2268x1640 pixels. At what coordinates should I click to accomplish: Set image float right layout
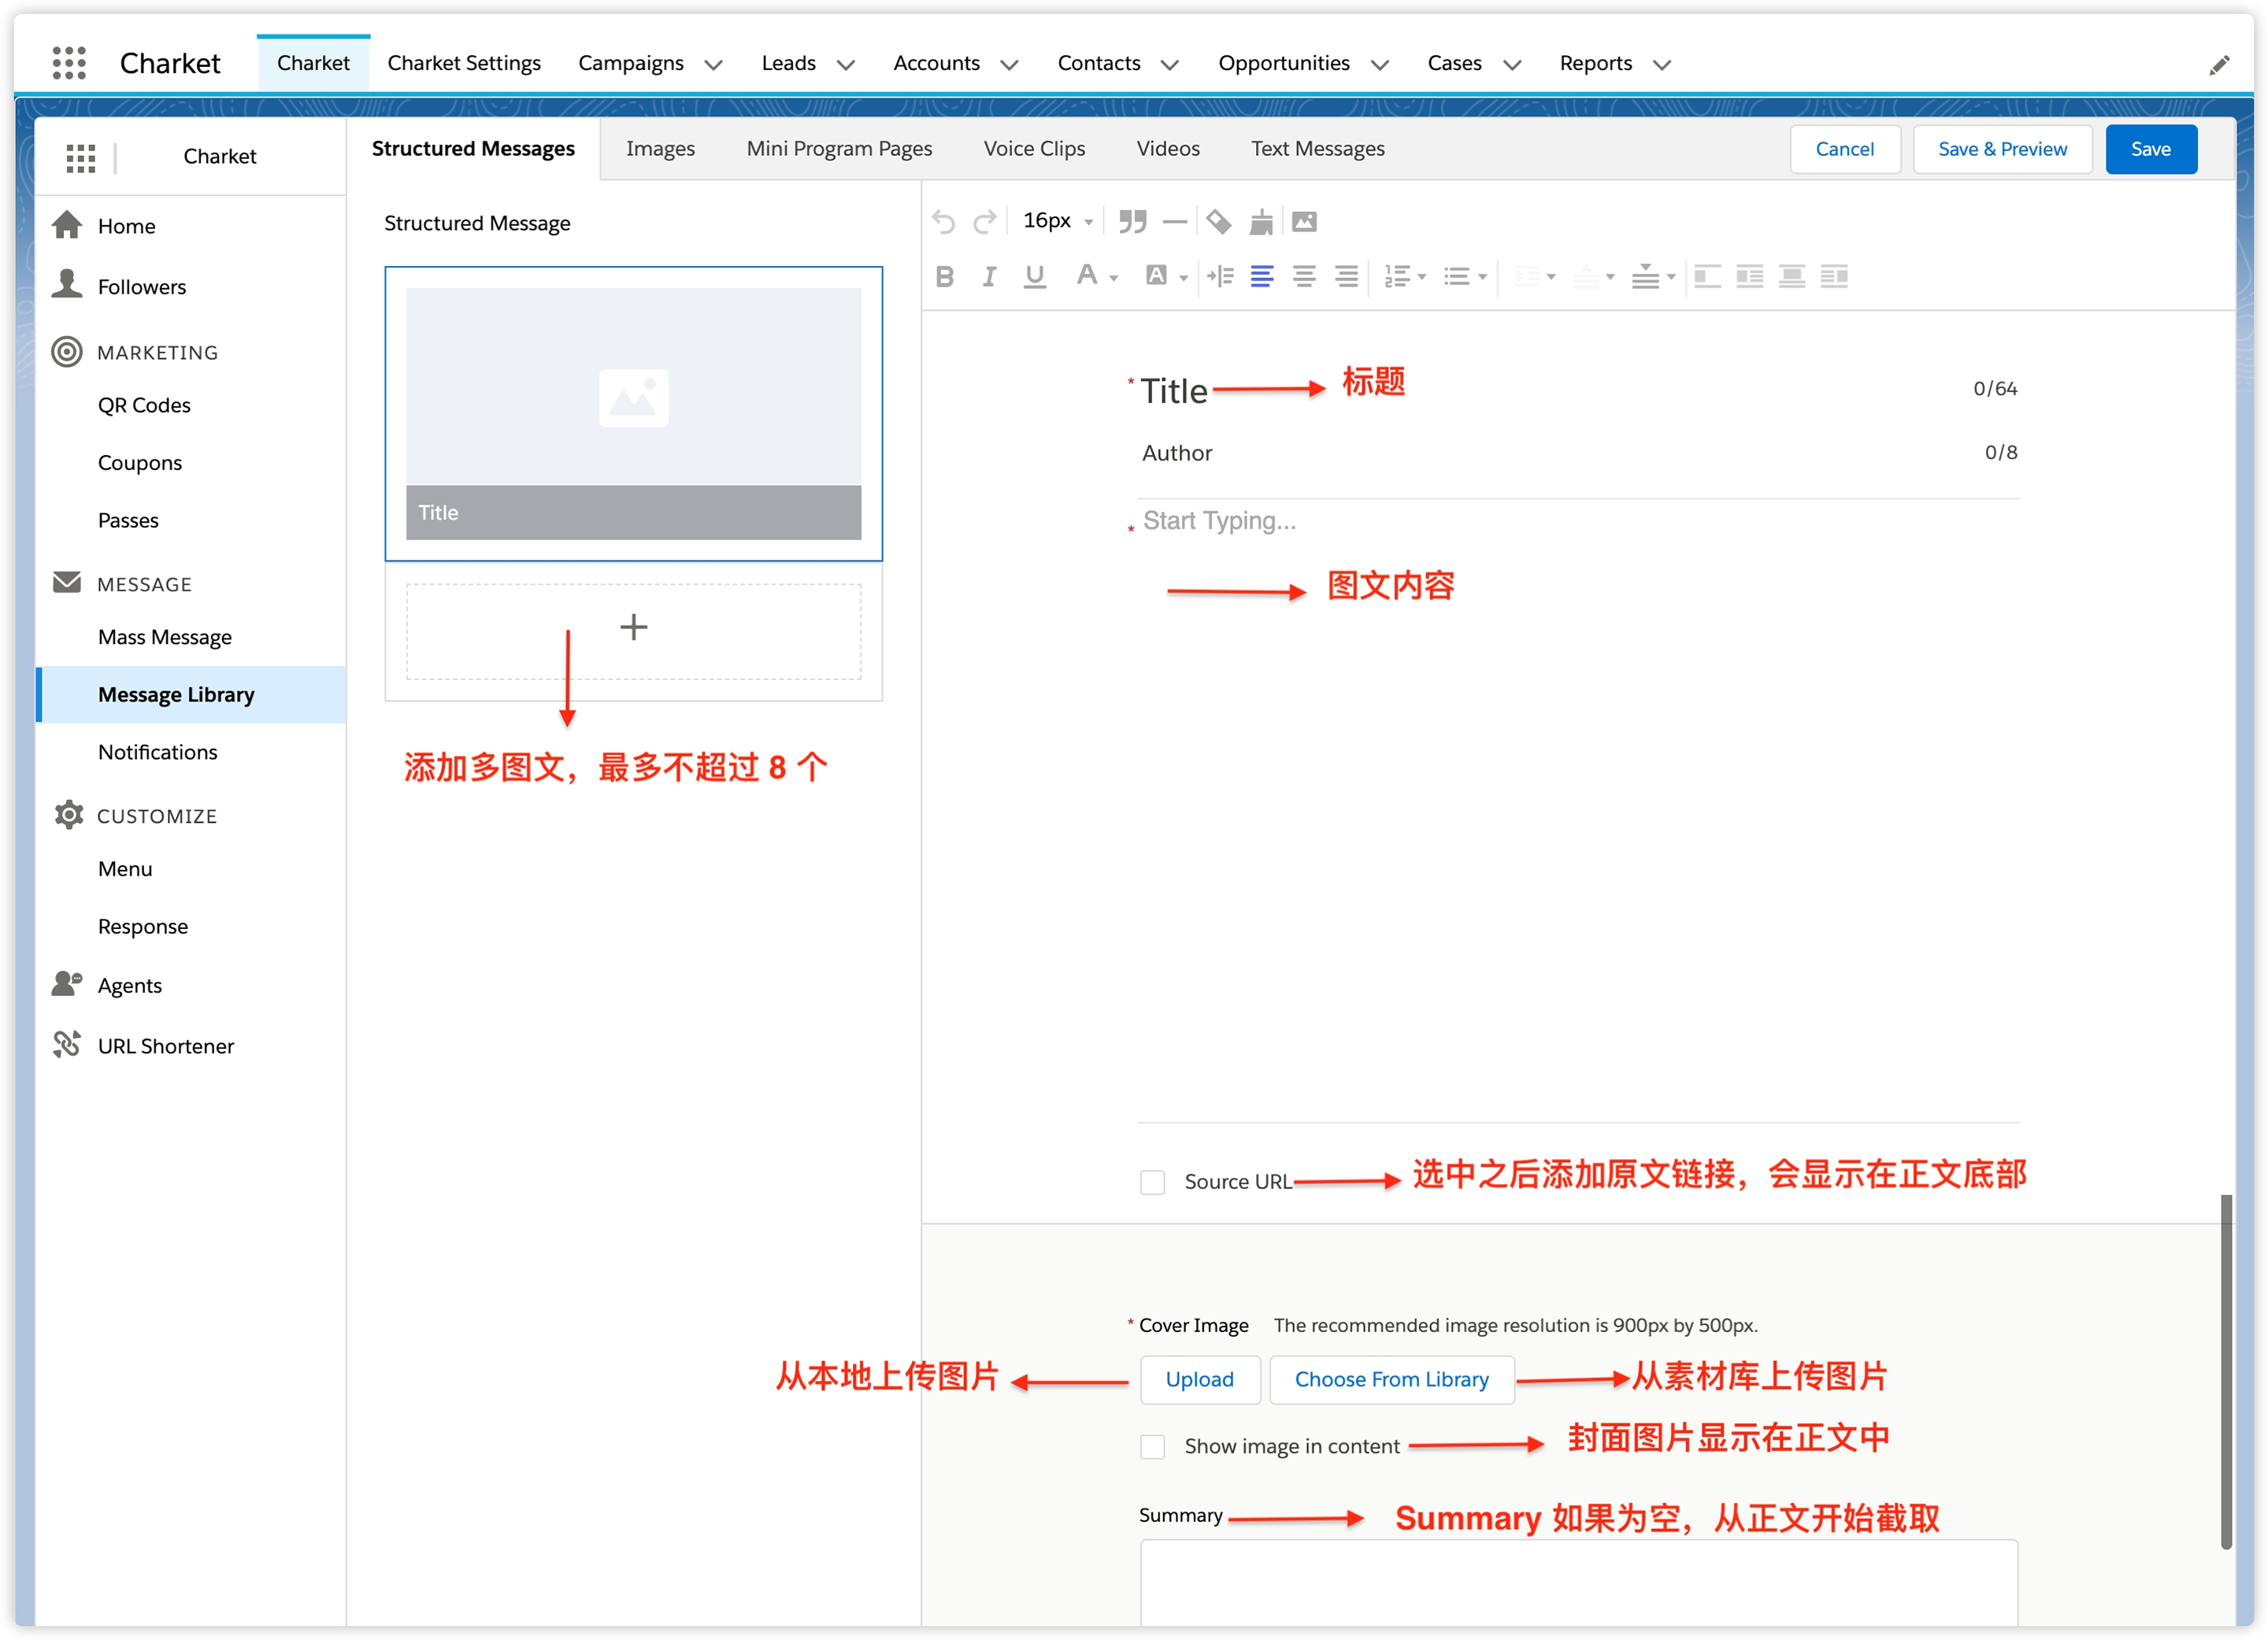point(1833,276)
